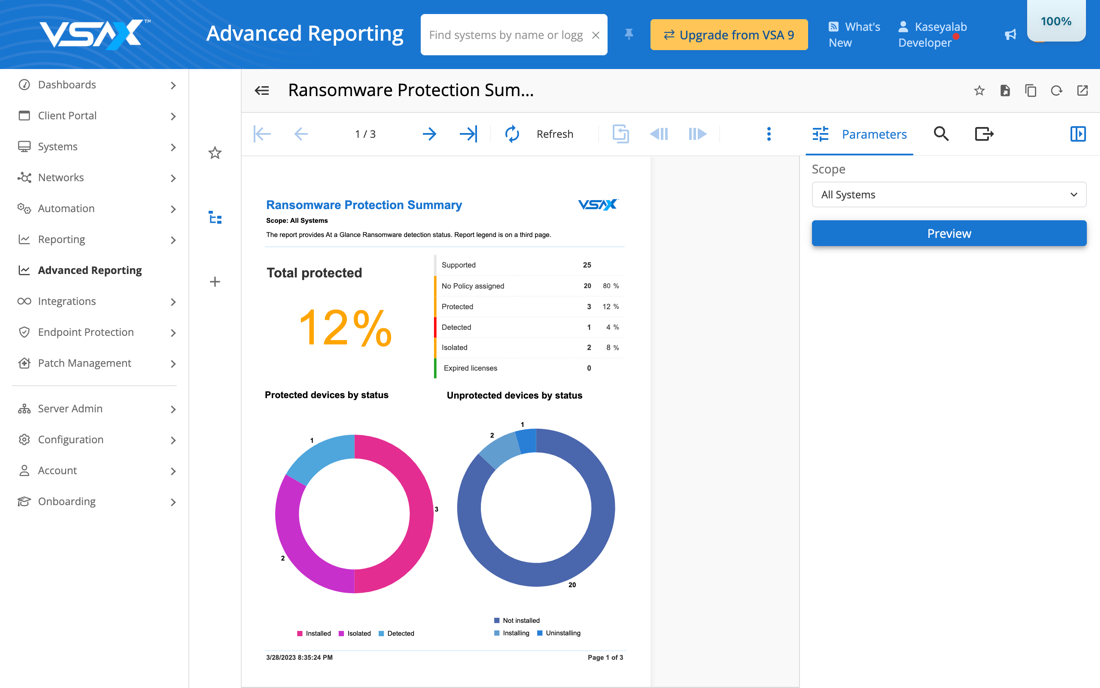The width and height of the screenshot is (1100, 688).
Task: Open the Scope dropdown showing All Systems
Action: coord(949,195)
